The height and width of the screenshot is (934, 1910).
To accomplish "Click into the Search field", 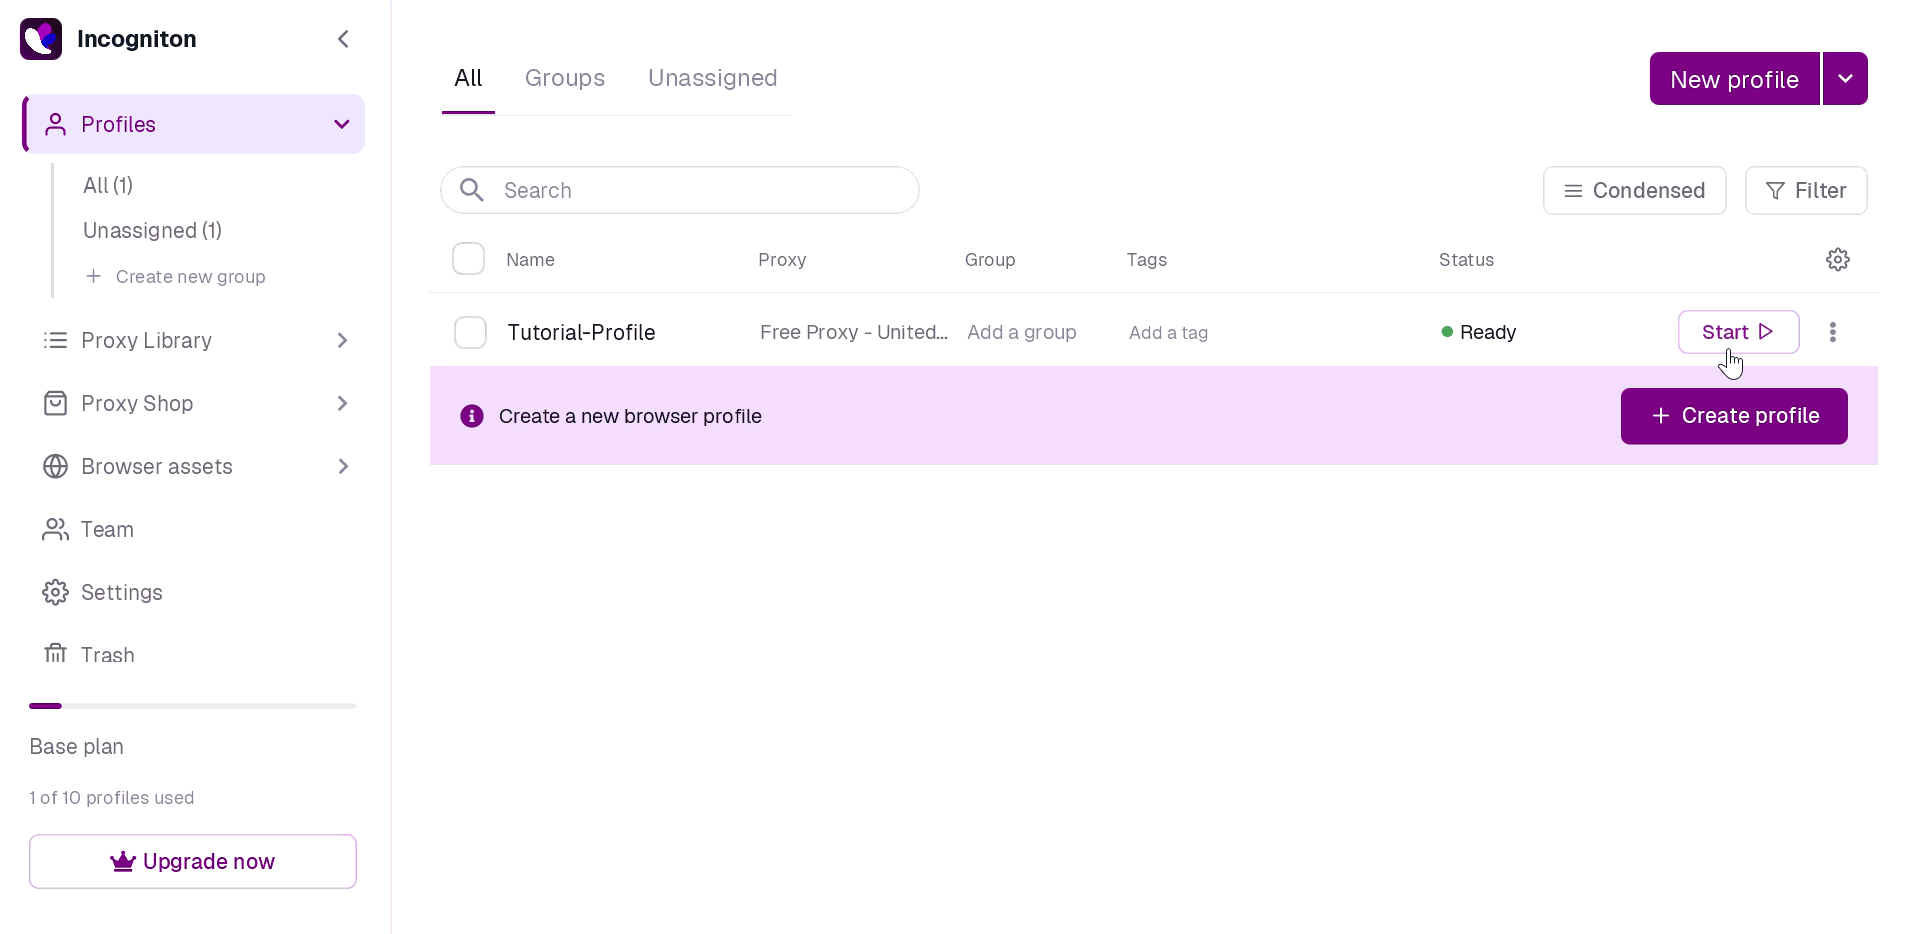I will [680, 190].
